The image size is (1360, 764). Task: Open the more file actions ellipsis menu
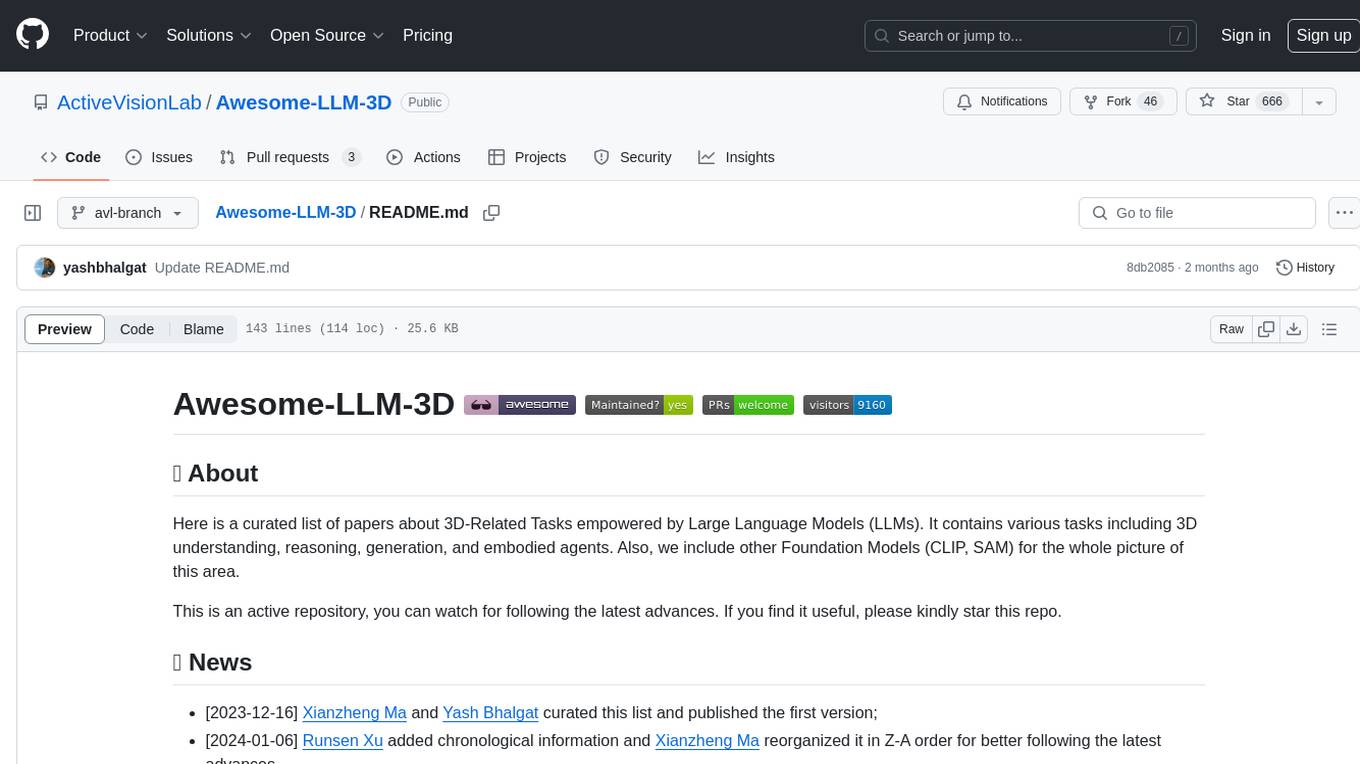[1344, 213]
